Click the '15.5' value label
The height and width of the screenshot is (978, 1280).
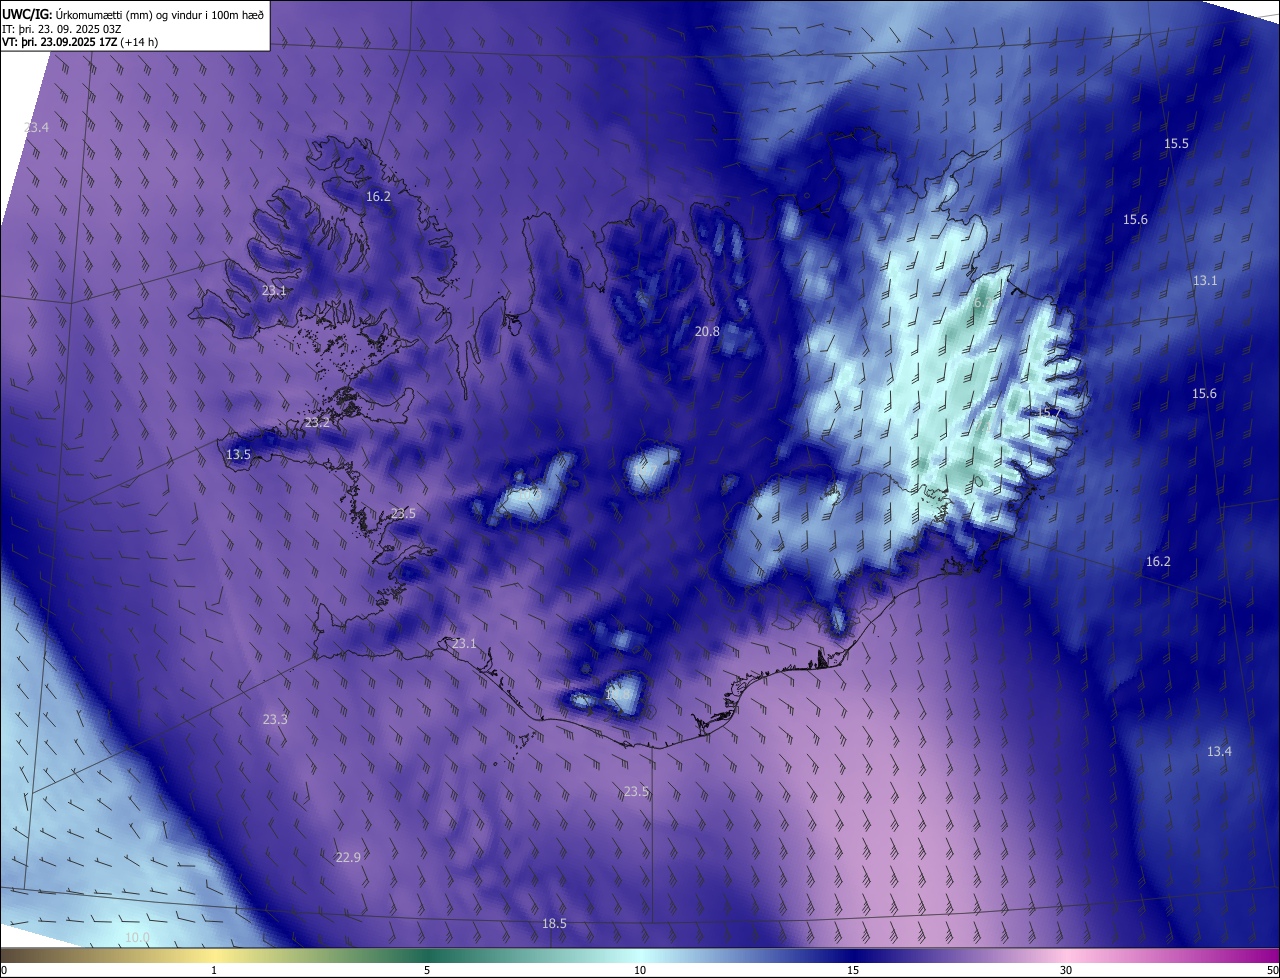[x=1176, y=143]
